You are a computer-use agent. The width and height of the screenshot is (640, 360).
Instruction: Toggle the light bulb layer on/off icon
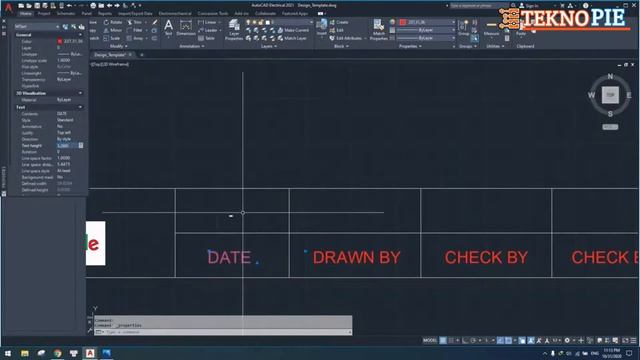click(248, 22)
